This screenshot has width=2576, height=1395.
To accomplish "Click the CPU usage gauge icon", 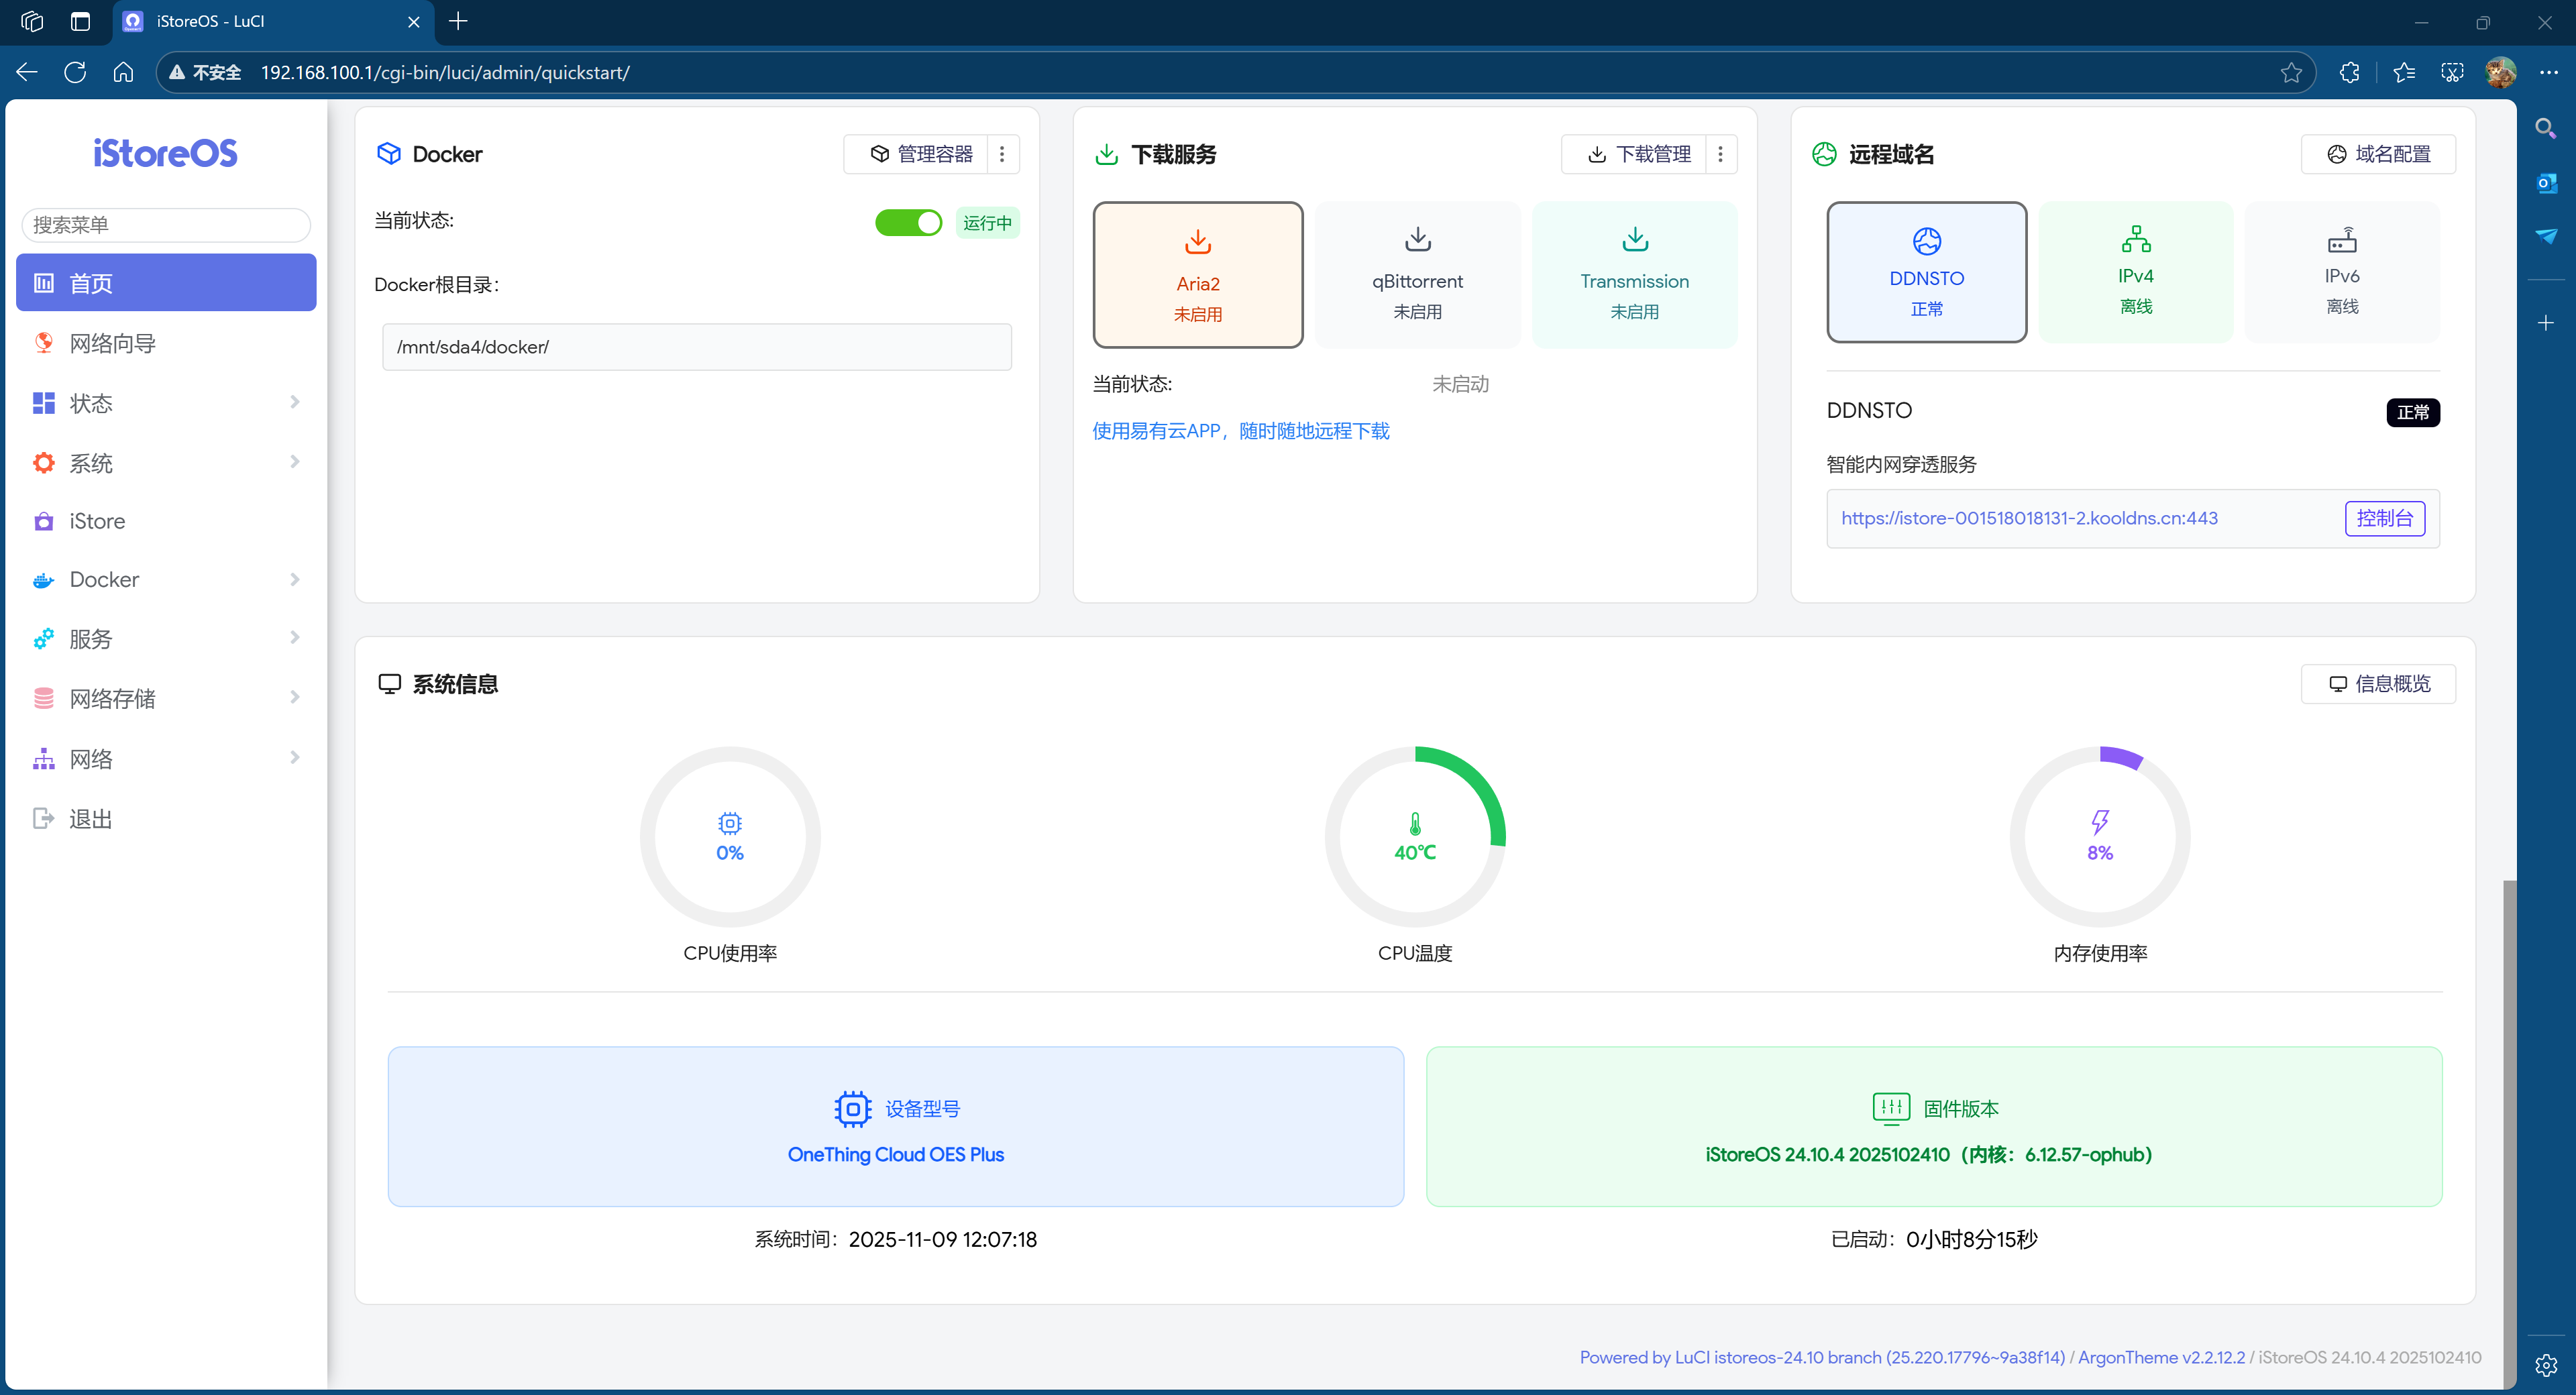I will (729, 823).
